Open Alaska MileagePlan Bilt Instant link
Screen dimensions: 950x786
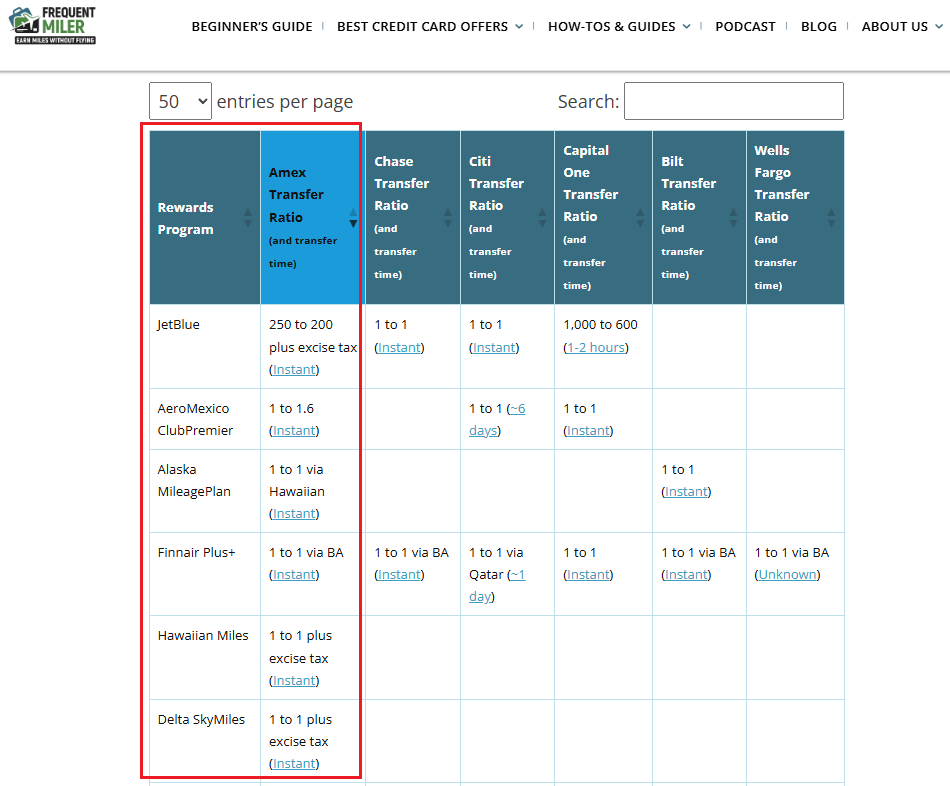(686, 491)
